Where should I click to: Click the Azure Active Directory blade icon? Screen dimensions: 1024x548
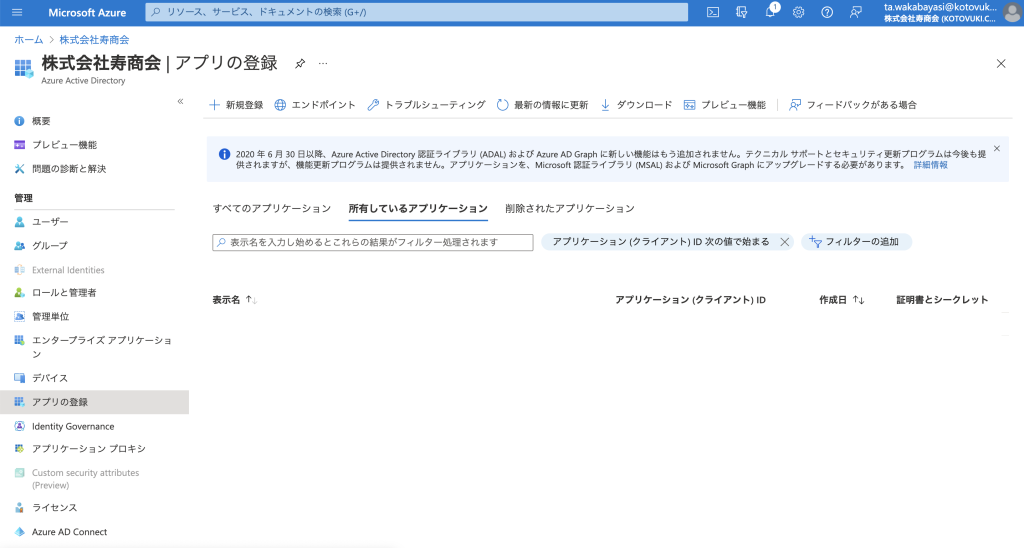click(24, 68)
